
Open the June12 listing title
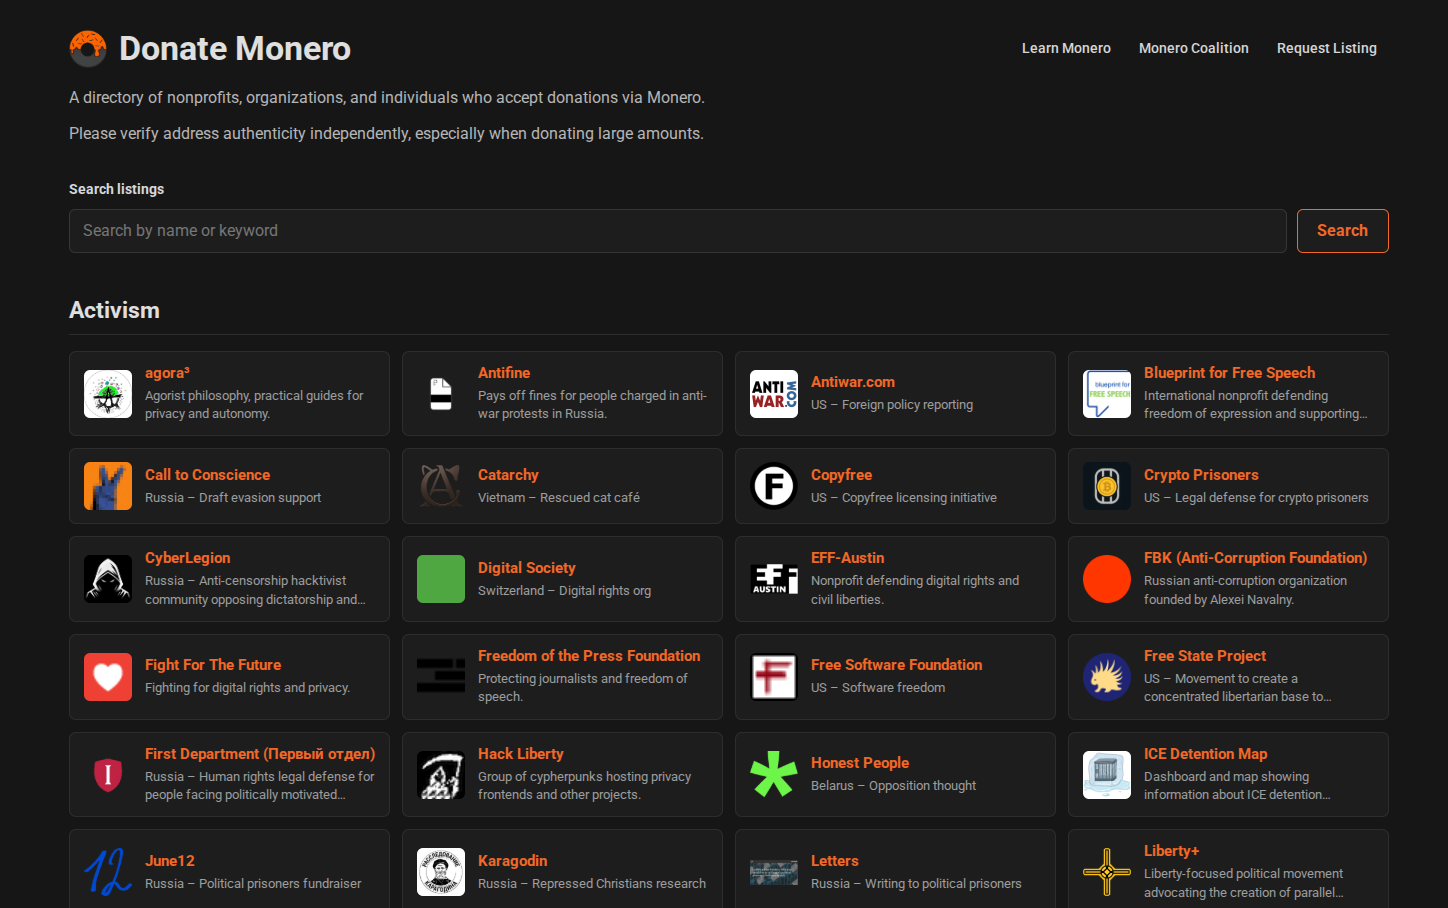[170, 861]
